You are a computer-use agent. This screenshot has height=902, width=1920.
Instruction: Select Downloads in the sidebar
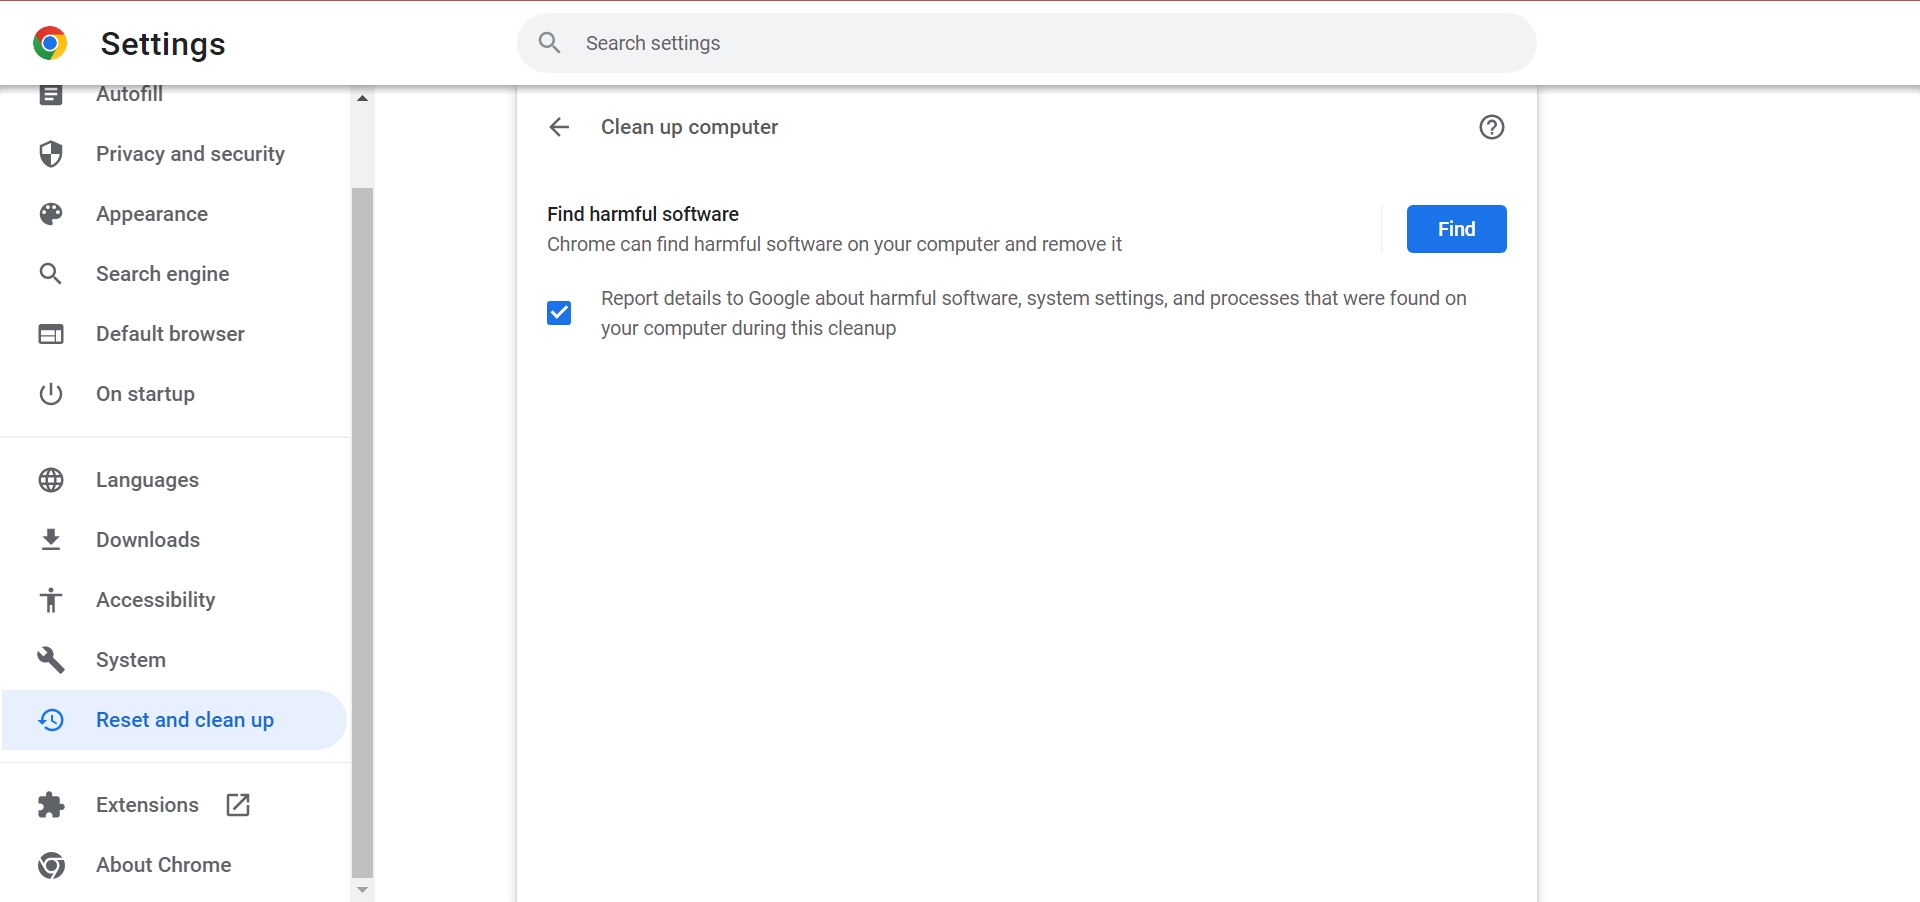coord(148,540)
